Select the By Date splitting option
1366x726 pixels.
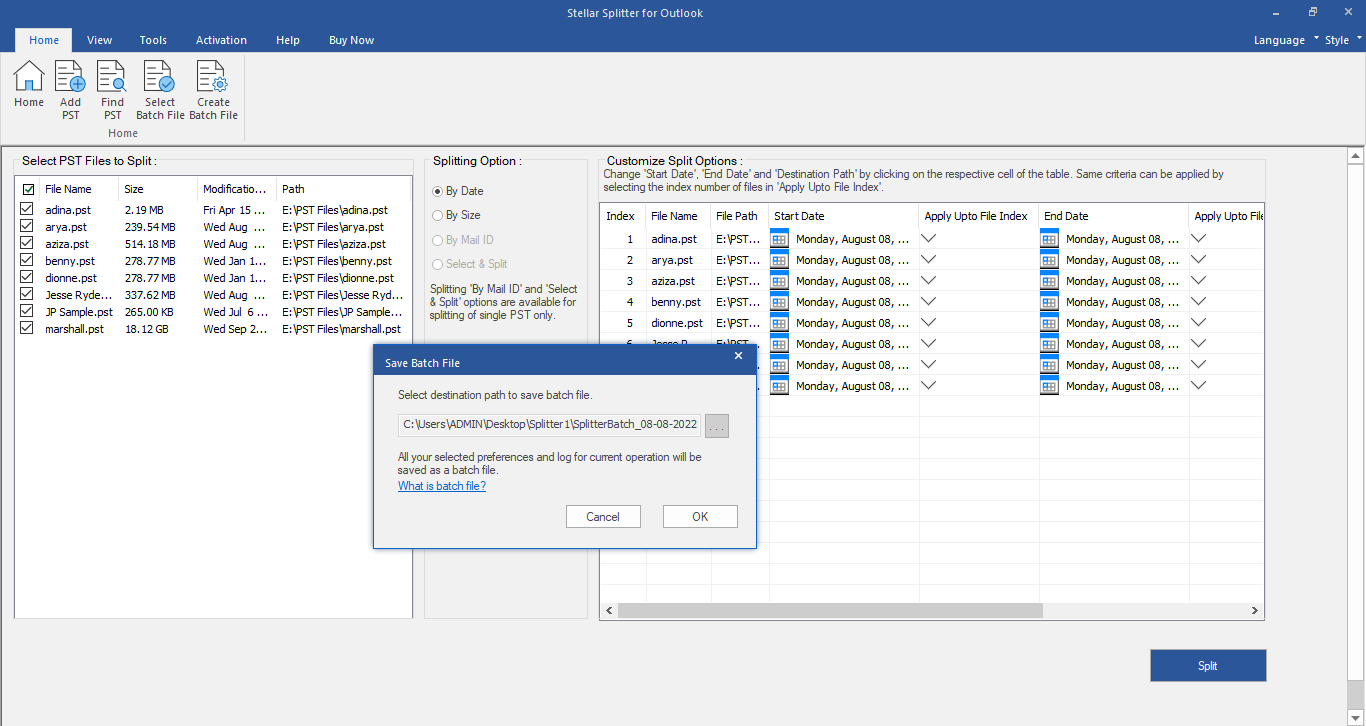pos(458,191)
